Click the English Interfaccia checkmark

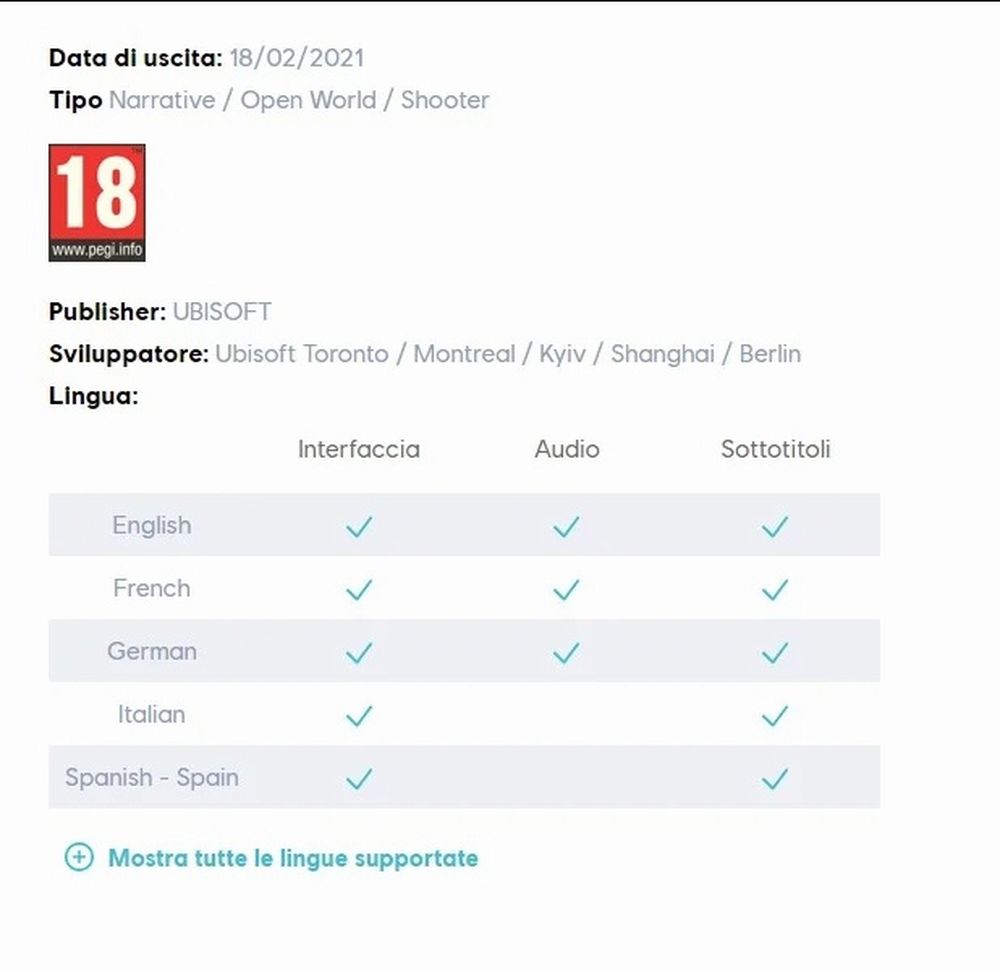[358, 526]
